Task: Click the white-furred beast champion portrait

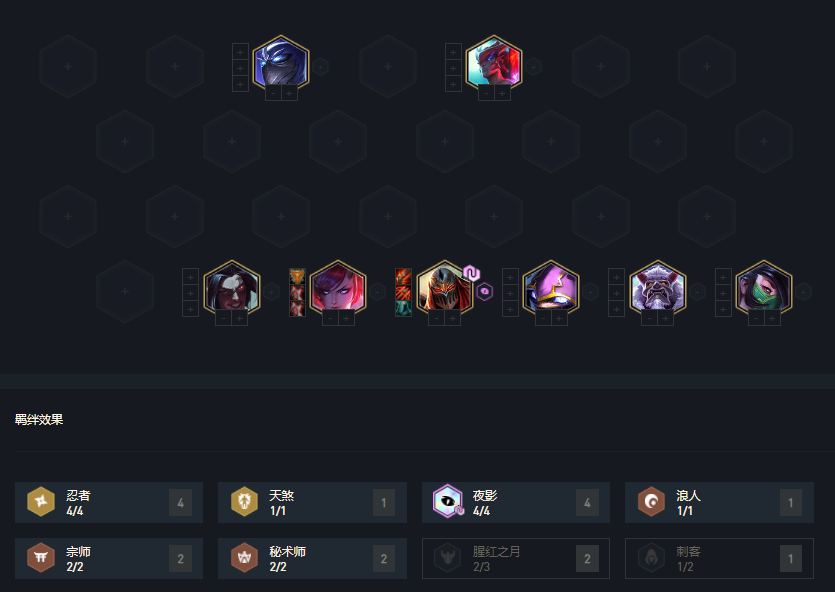Action: [x=657, y=289]
